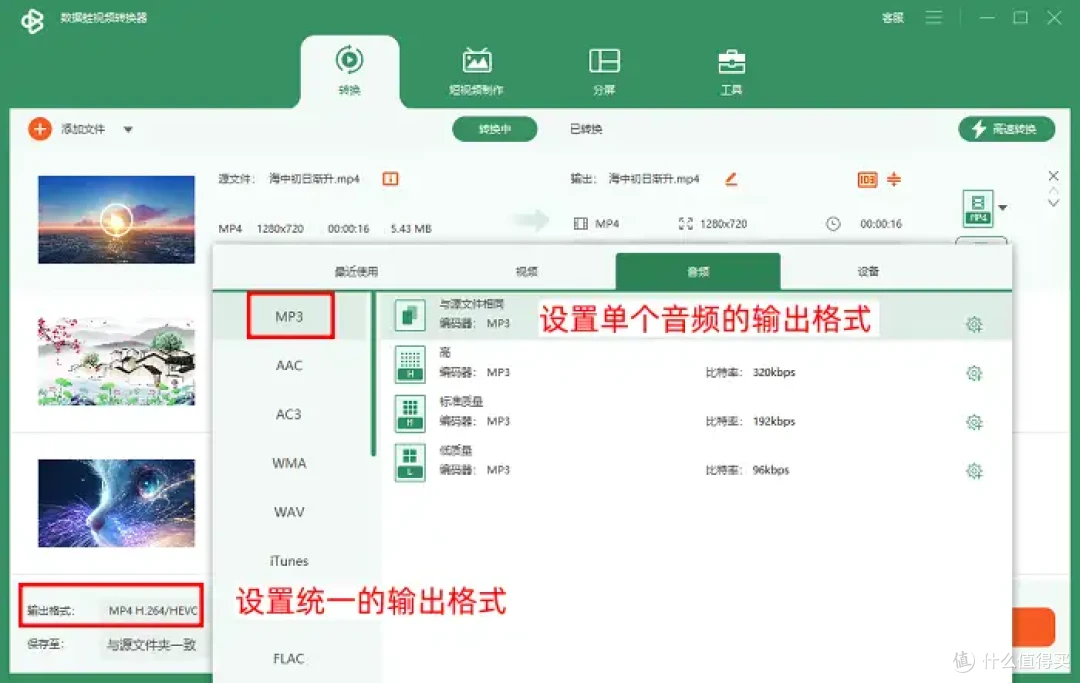Image resolution: width=1080 pixels, height=683 pixels.
Task: Switch to the 音频 format tab
Action: 698,271
